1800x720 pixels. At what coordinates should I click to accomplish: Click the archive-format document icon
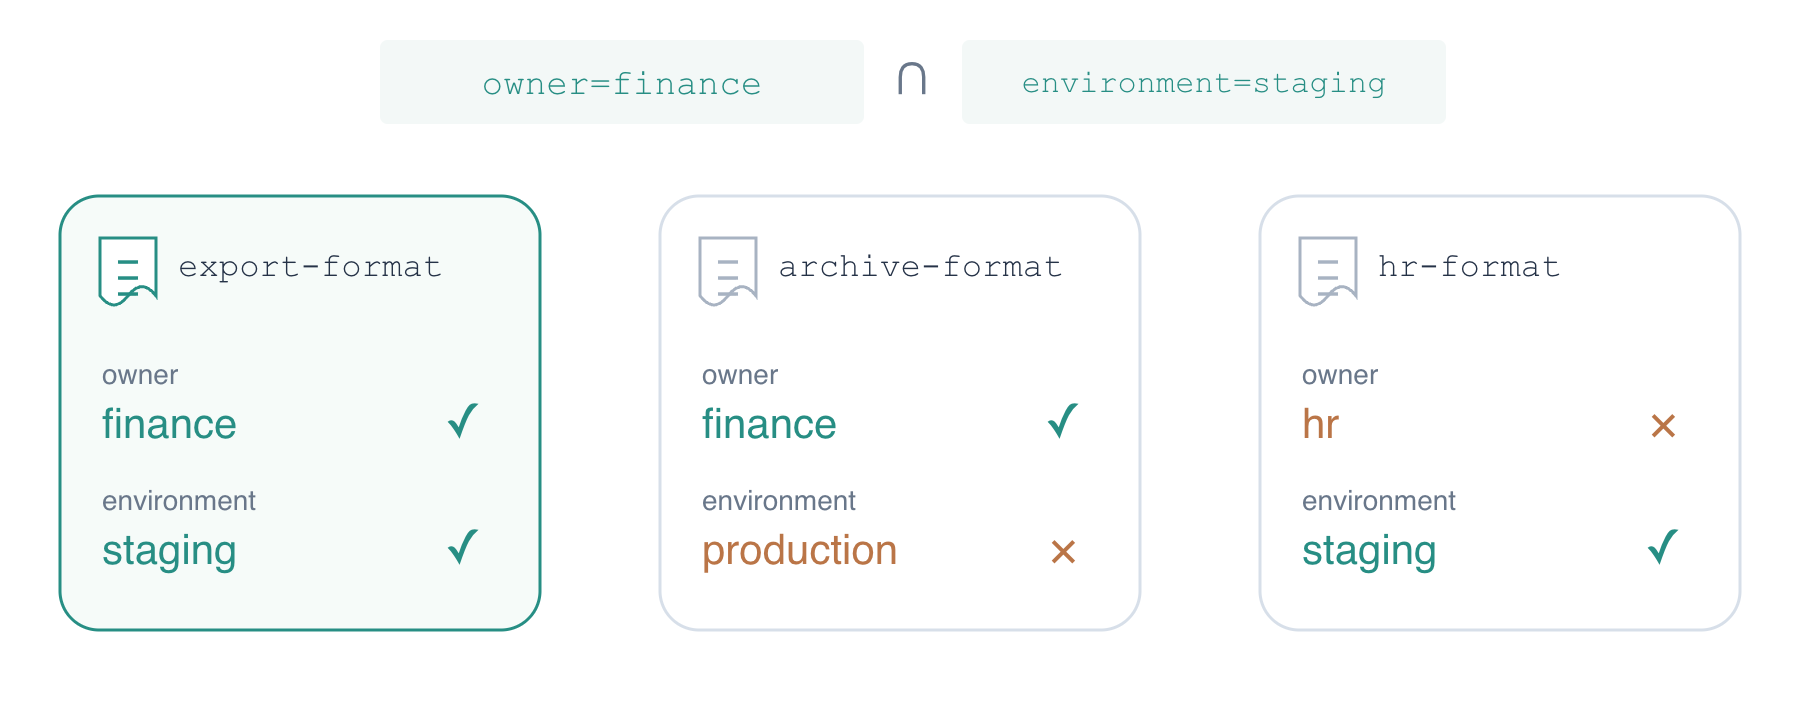click(x=728, y=270)
